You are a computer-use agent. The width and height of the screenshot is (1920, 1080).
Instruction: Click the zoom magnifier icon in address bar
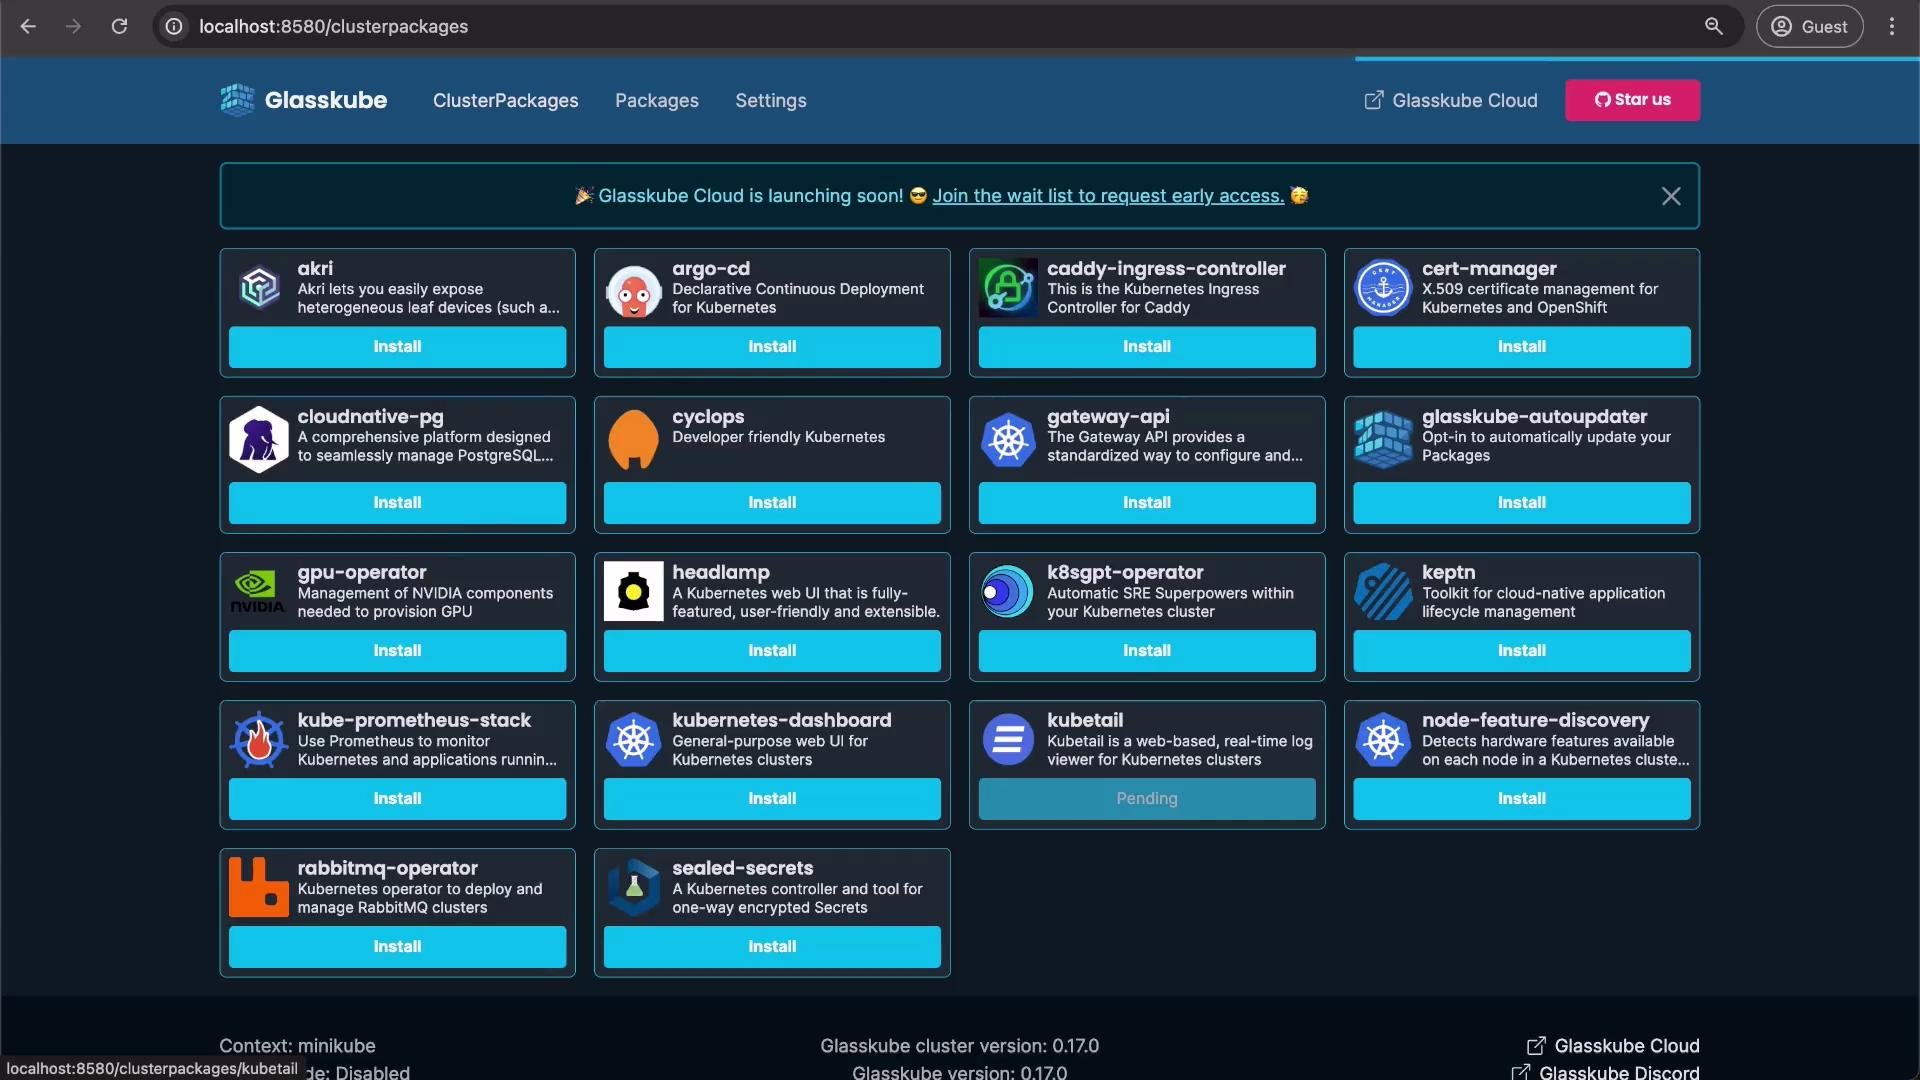click(x=1714, y=27)
